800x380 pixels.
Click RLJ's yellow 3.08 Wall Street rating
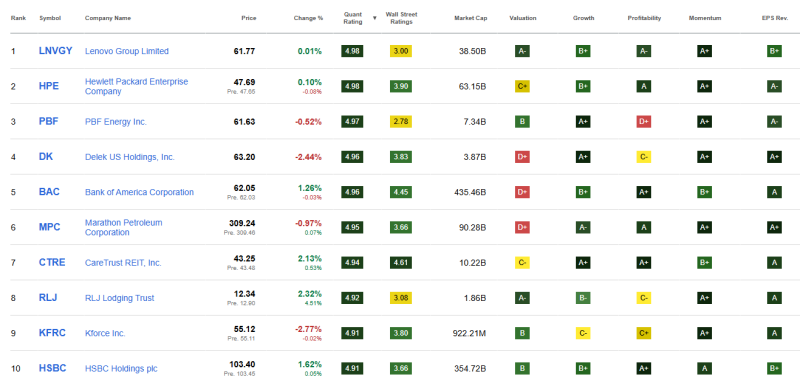coord(401,297)
